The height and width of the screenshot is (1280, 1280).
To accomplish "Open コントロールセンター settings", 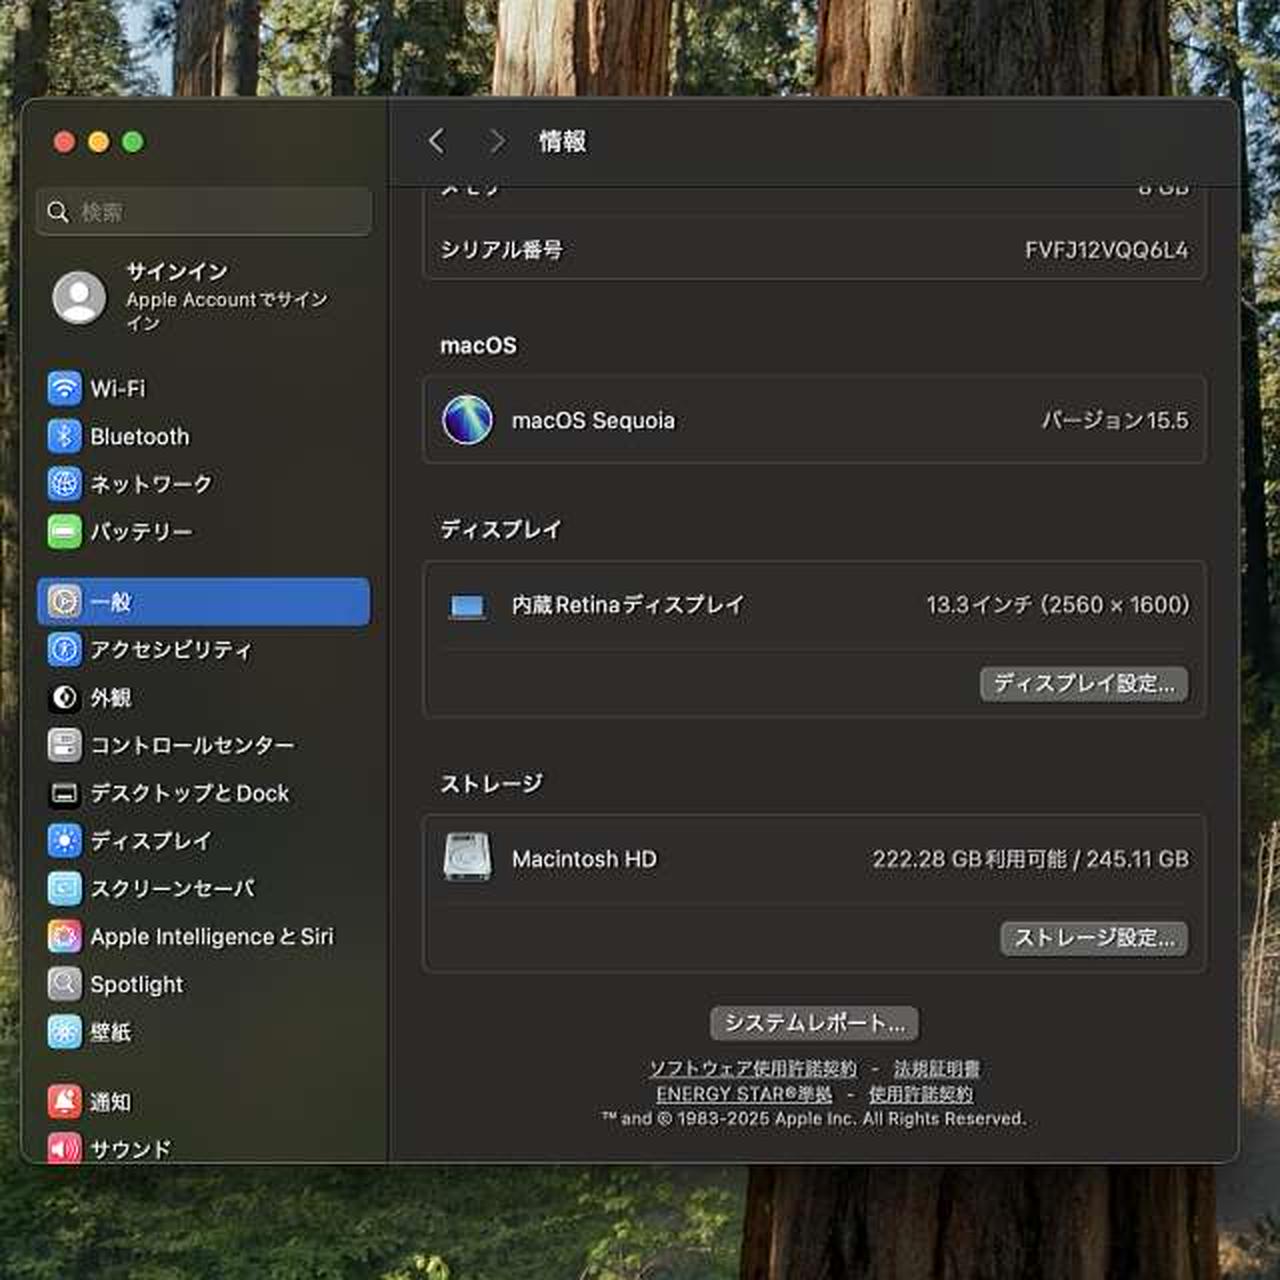I will click(192, 746).
